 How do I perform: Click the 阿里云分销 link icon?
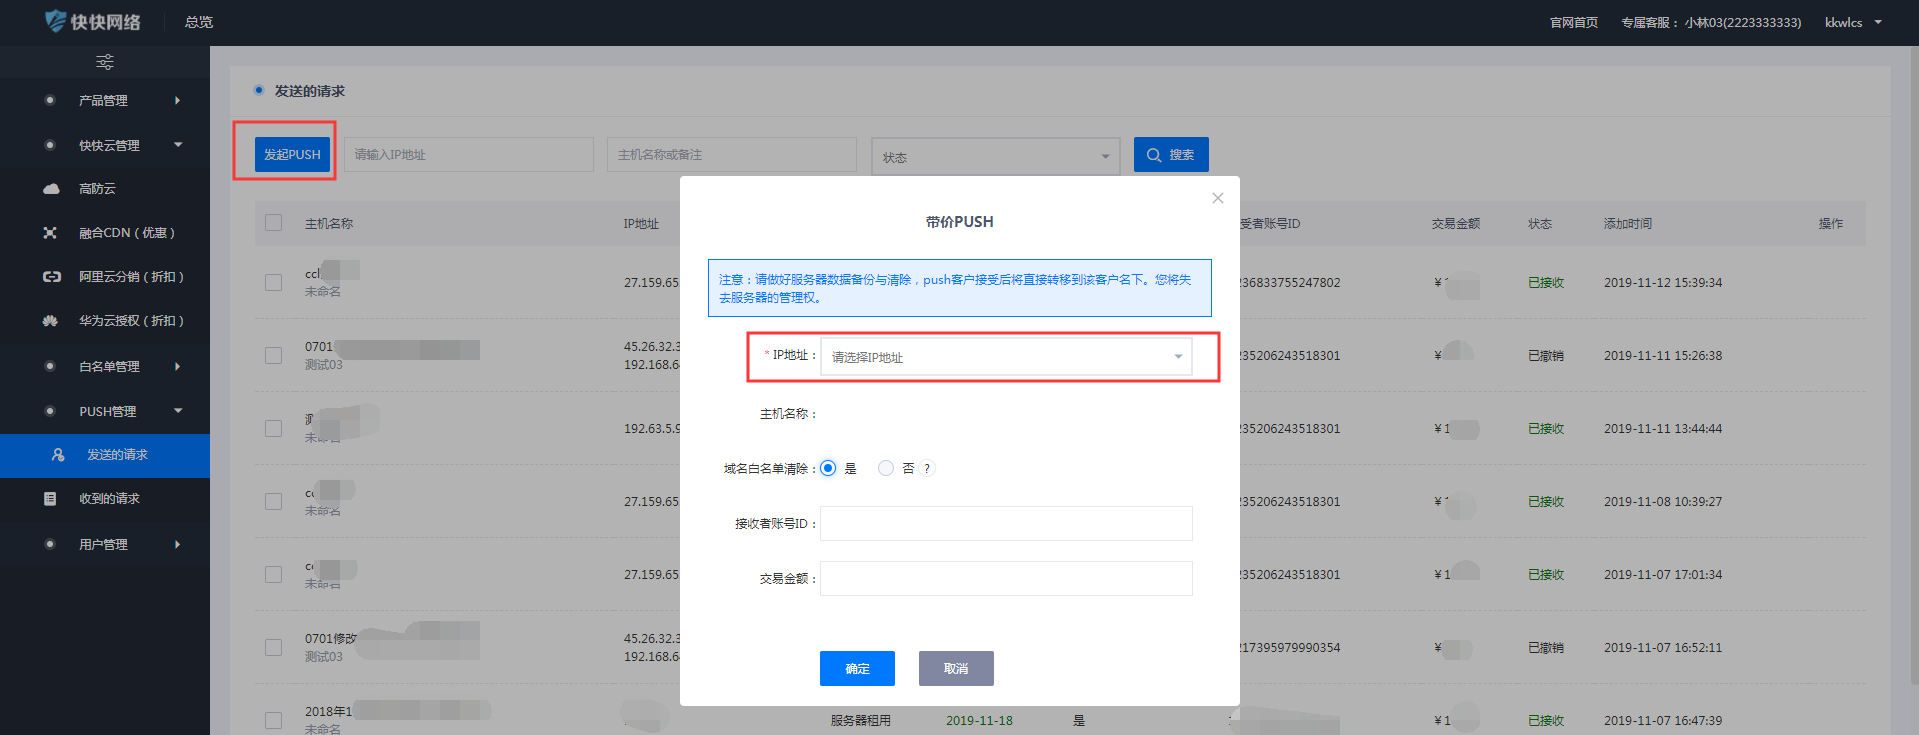[51, 277]
